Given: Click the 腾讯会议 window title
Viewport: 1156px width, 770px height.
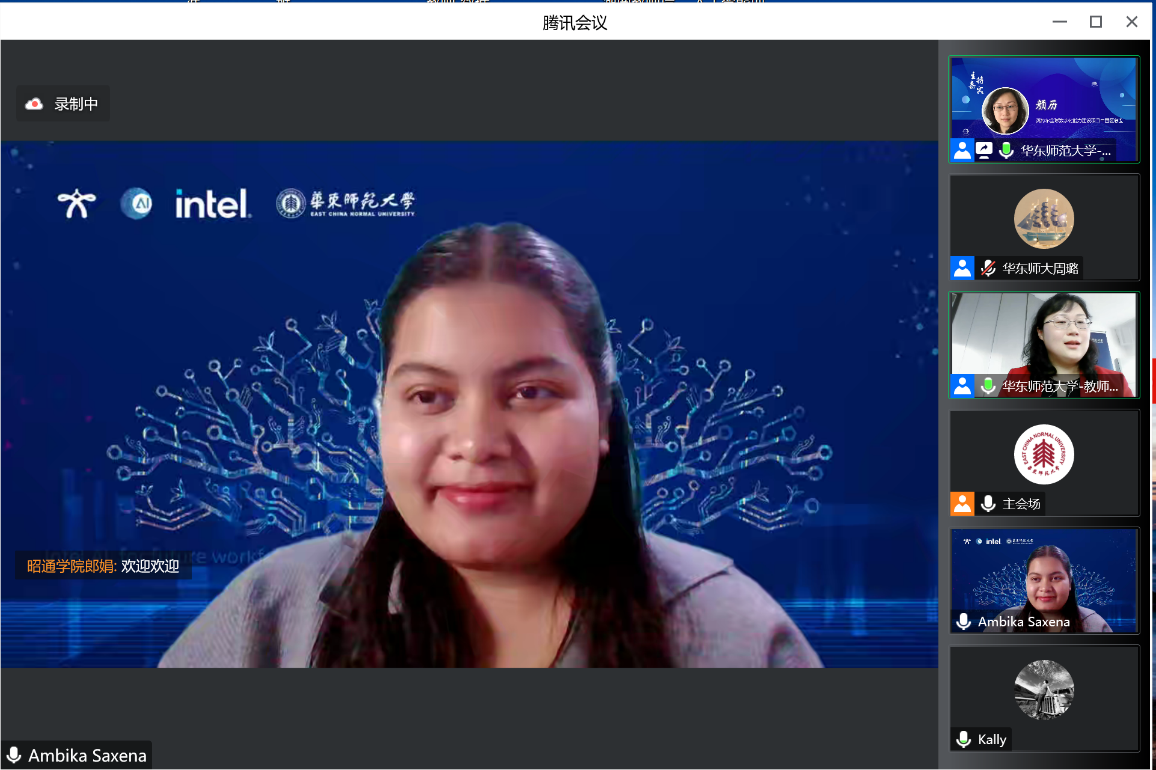Looking at the screenshot, I should pos(575,22).
